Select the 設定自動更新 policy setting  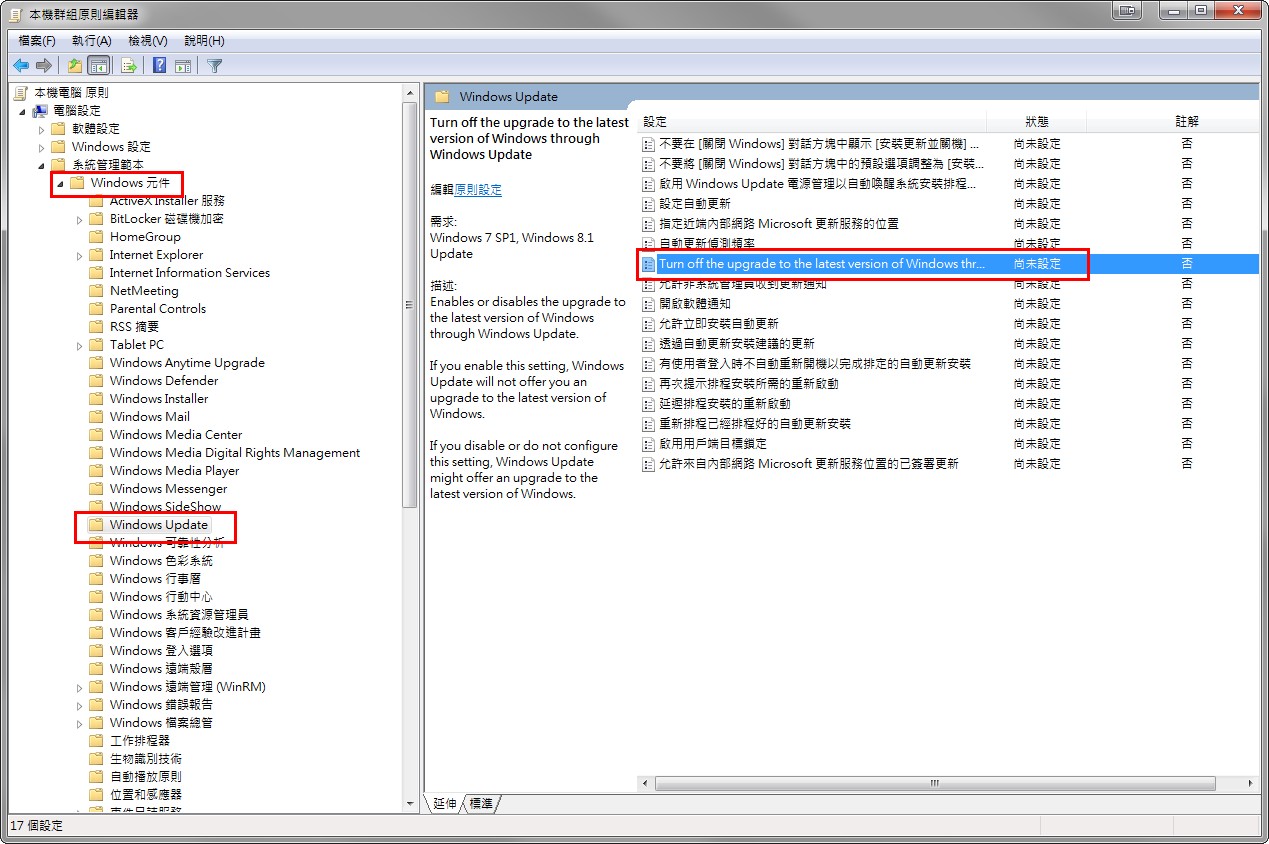(x=695, y=204)
